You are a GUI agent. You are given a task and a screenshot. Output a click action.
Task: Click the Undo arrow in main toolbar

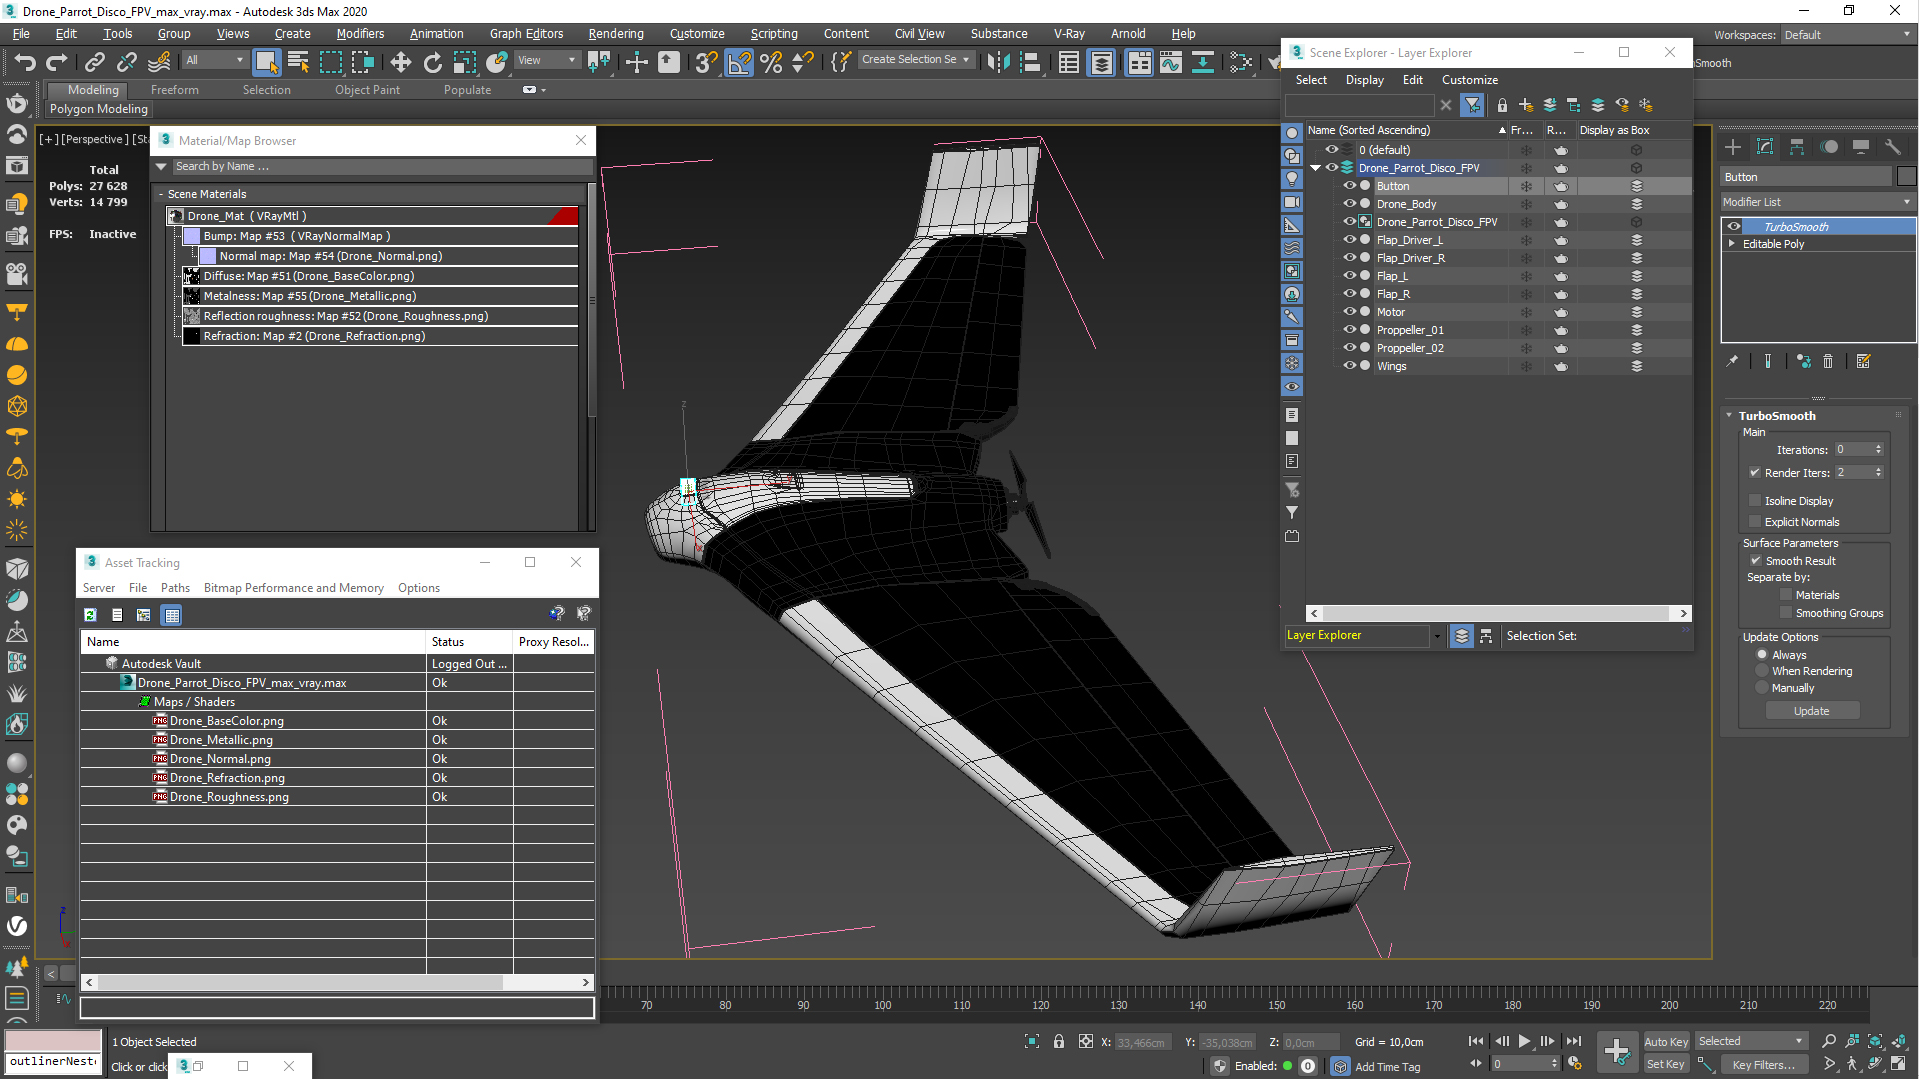click(25, 62)
